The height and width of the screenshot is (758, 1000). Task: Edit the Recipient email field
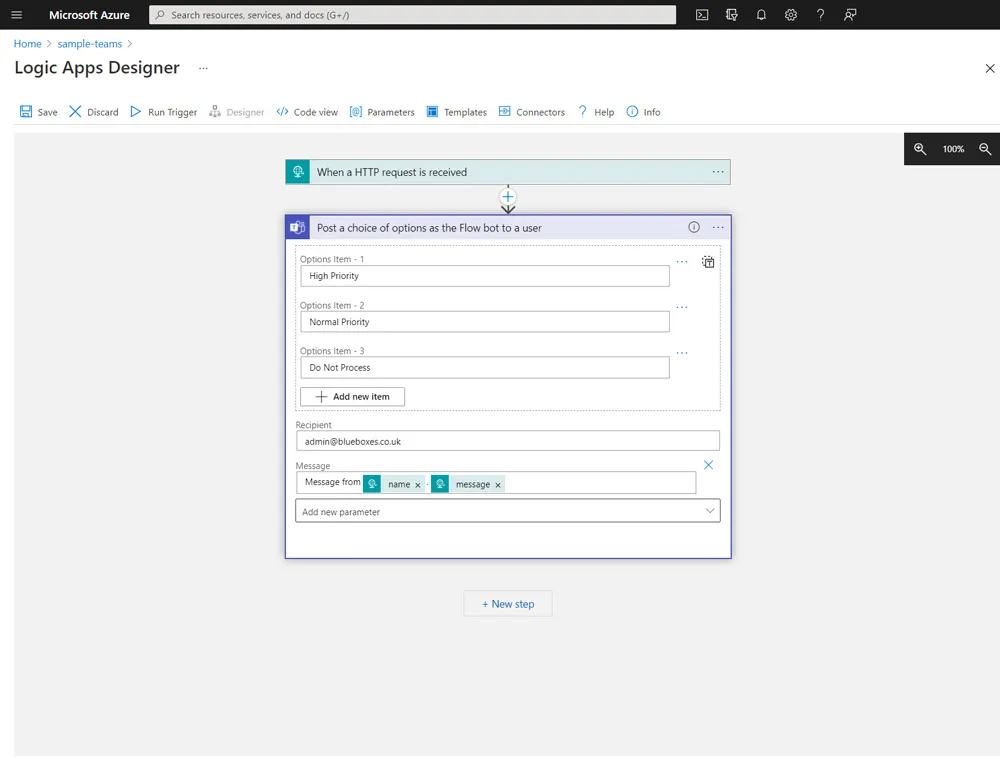tap(508, 441)
